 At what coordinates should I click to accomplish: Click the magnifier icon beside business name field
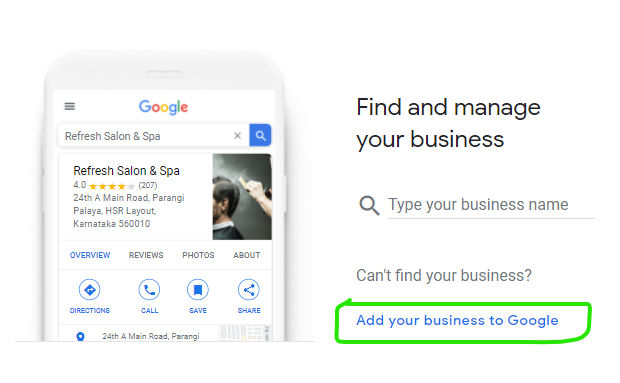(369, 206)
